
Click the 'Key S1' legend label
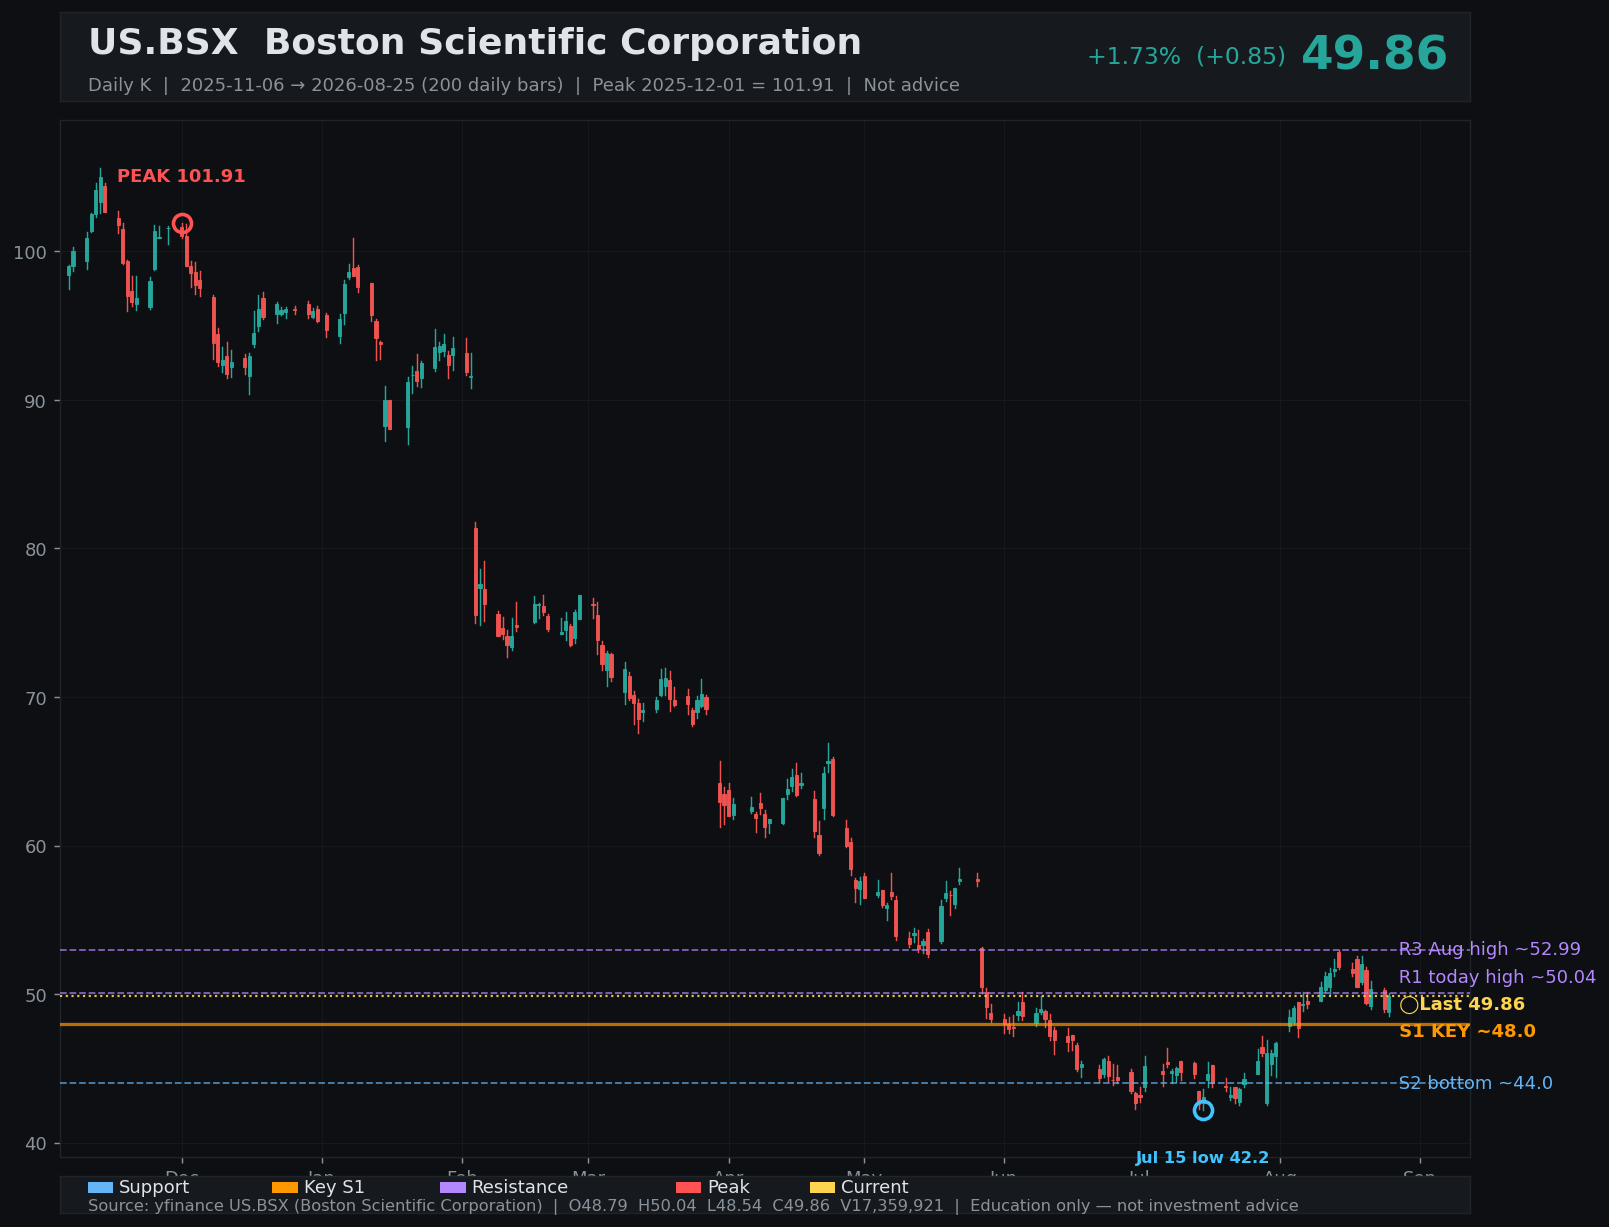pos(334,1187)
